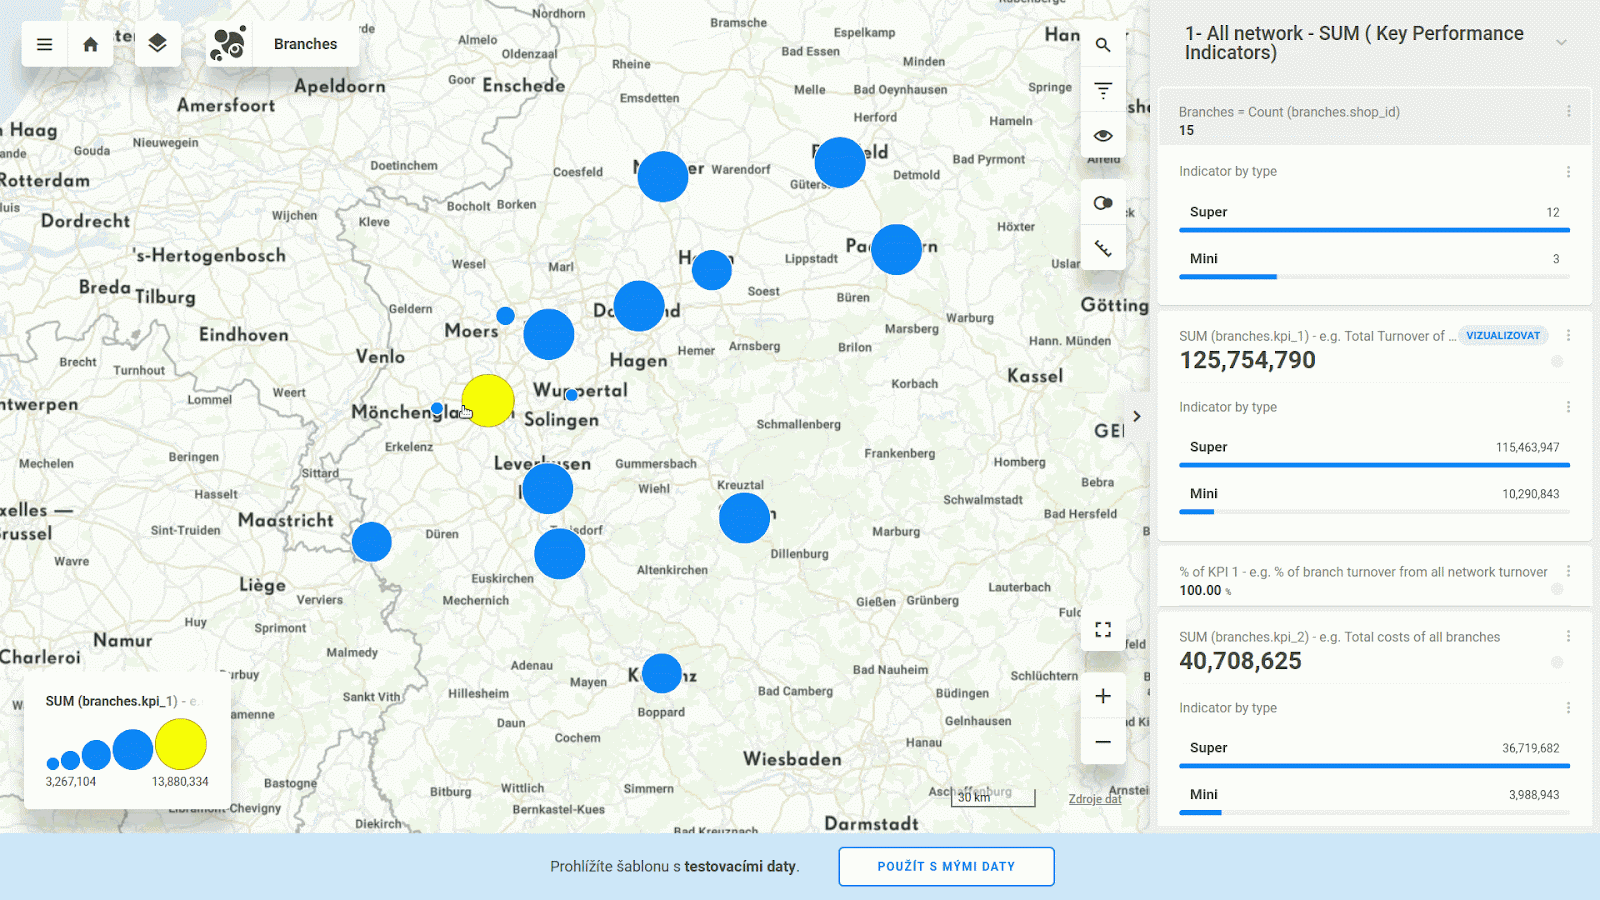Zoom in with the plus button
This screenshot has height=900, width=1600.
(1103, 696)
